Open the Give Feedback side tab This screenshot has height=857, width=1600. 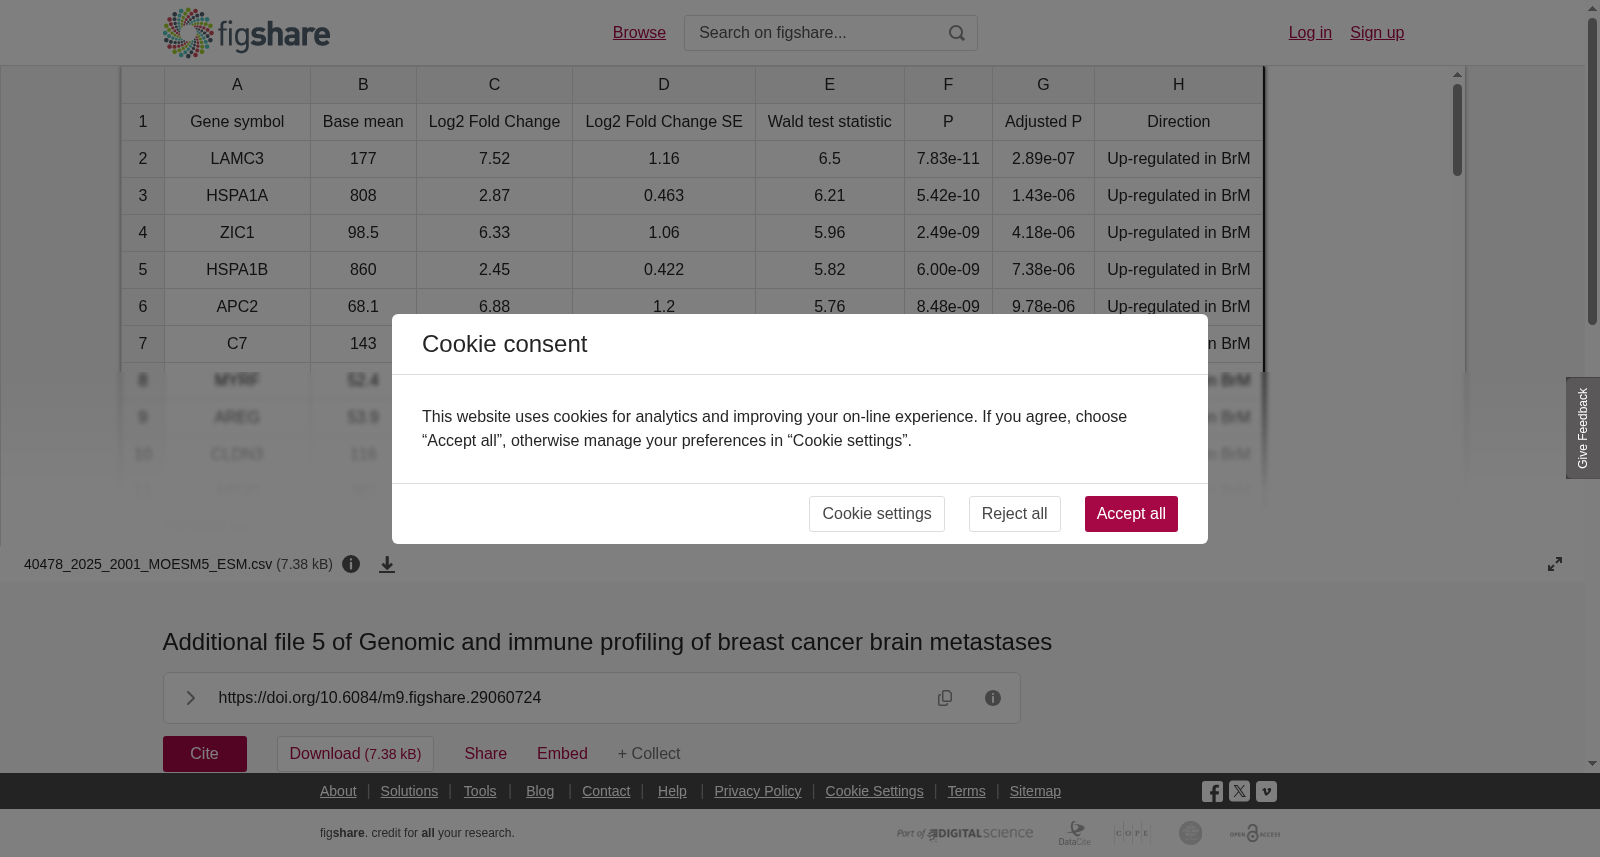1583,428
